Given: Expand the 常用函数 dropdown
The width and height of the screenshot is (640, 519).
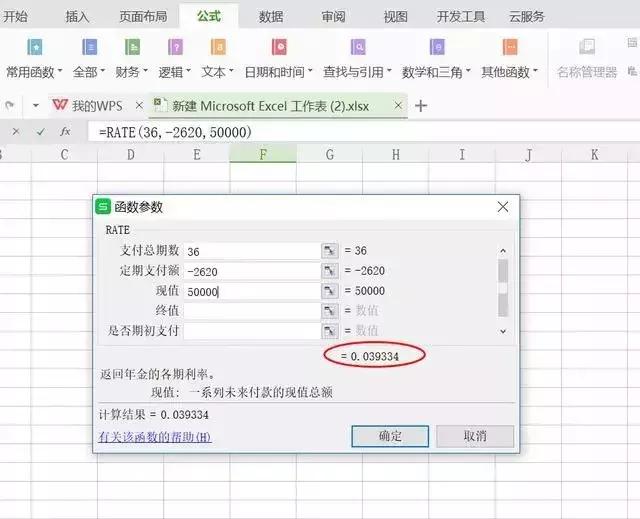Looking at the screenshot, I should tap(60, 71).
